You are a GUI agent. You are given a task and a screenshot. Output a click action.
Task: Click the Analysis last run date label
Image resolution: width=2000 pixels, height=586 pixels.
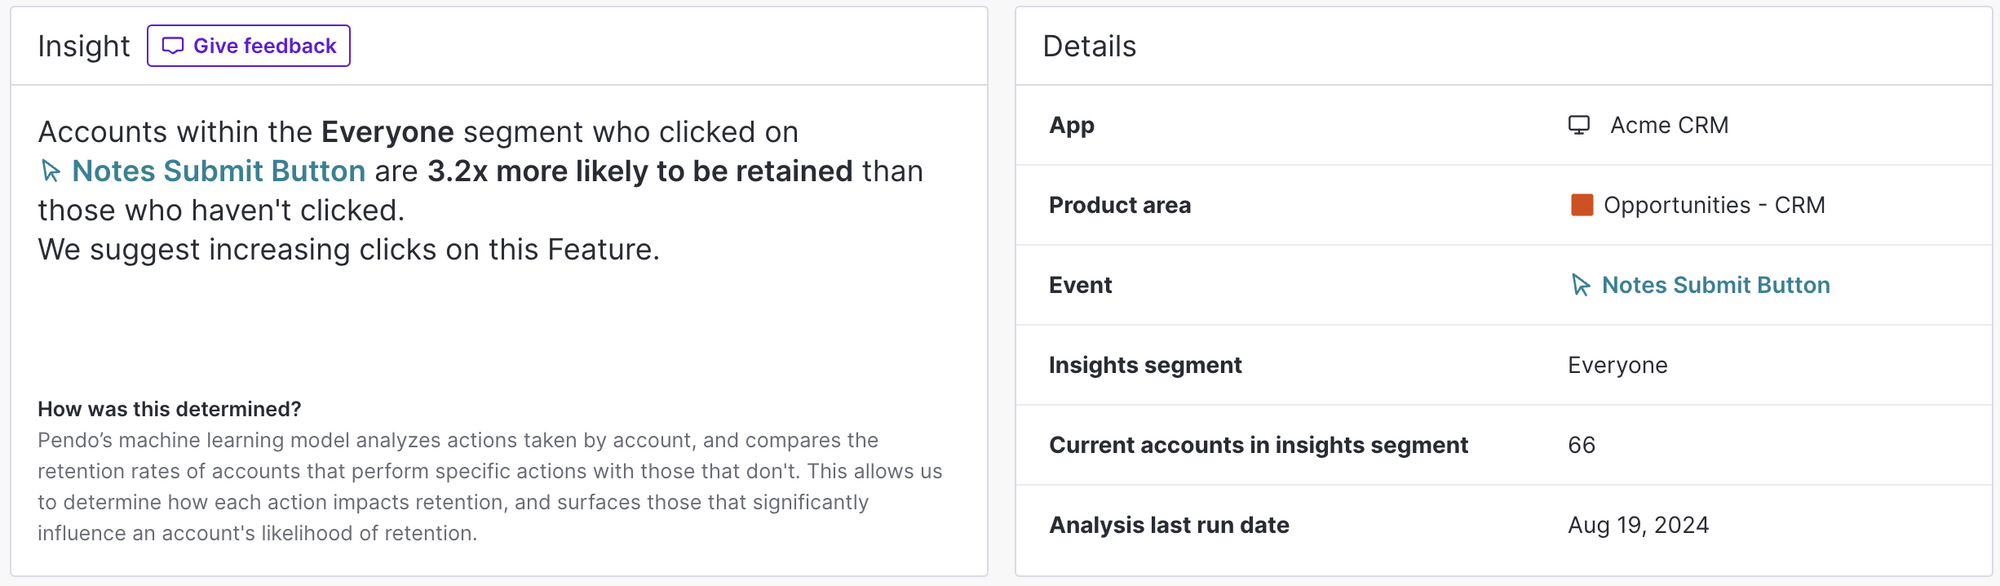pos(1169,525)
